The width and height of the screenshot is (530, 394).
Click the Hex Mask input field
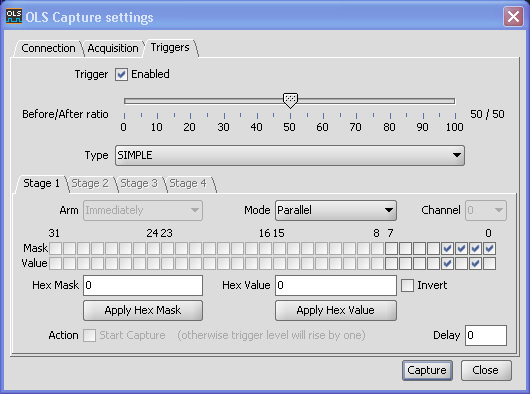pos(143,285)
